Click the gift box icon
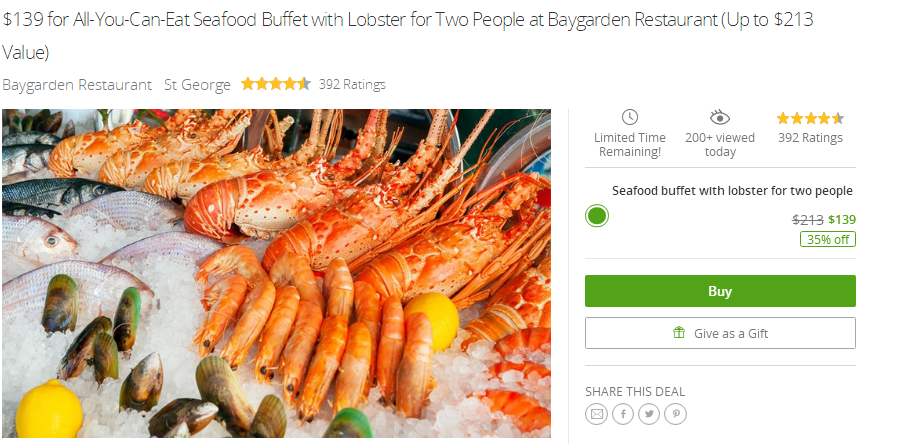 point(679,332)
